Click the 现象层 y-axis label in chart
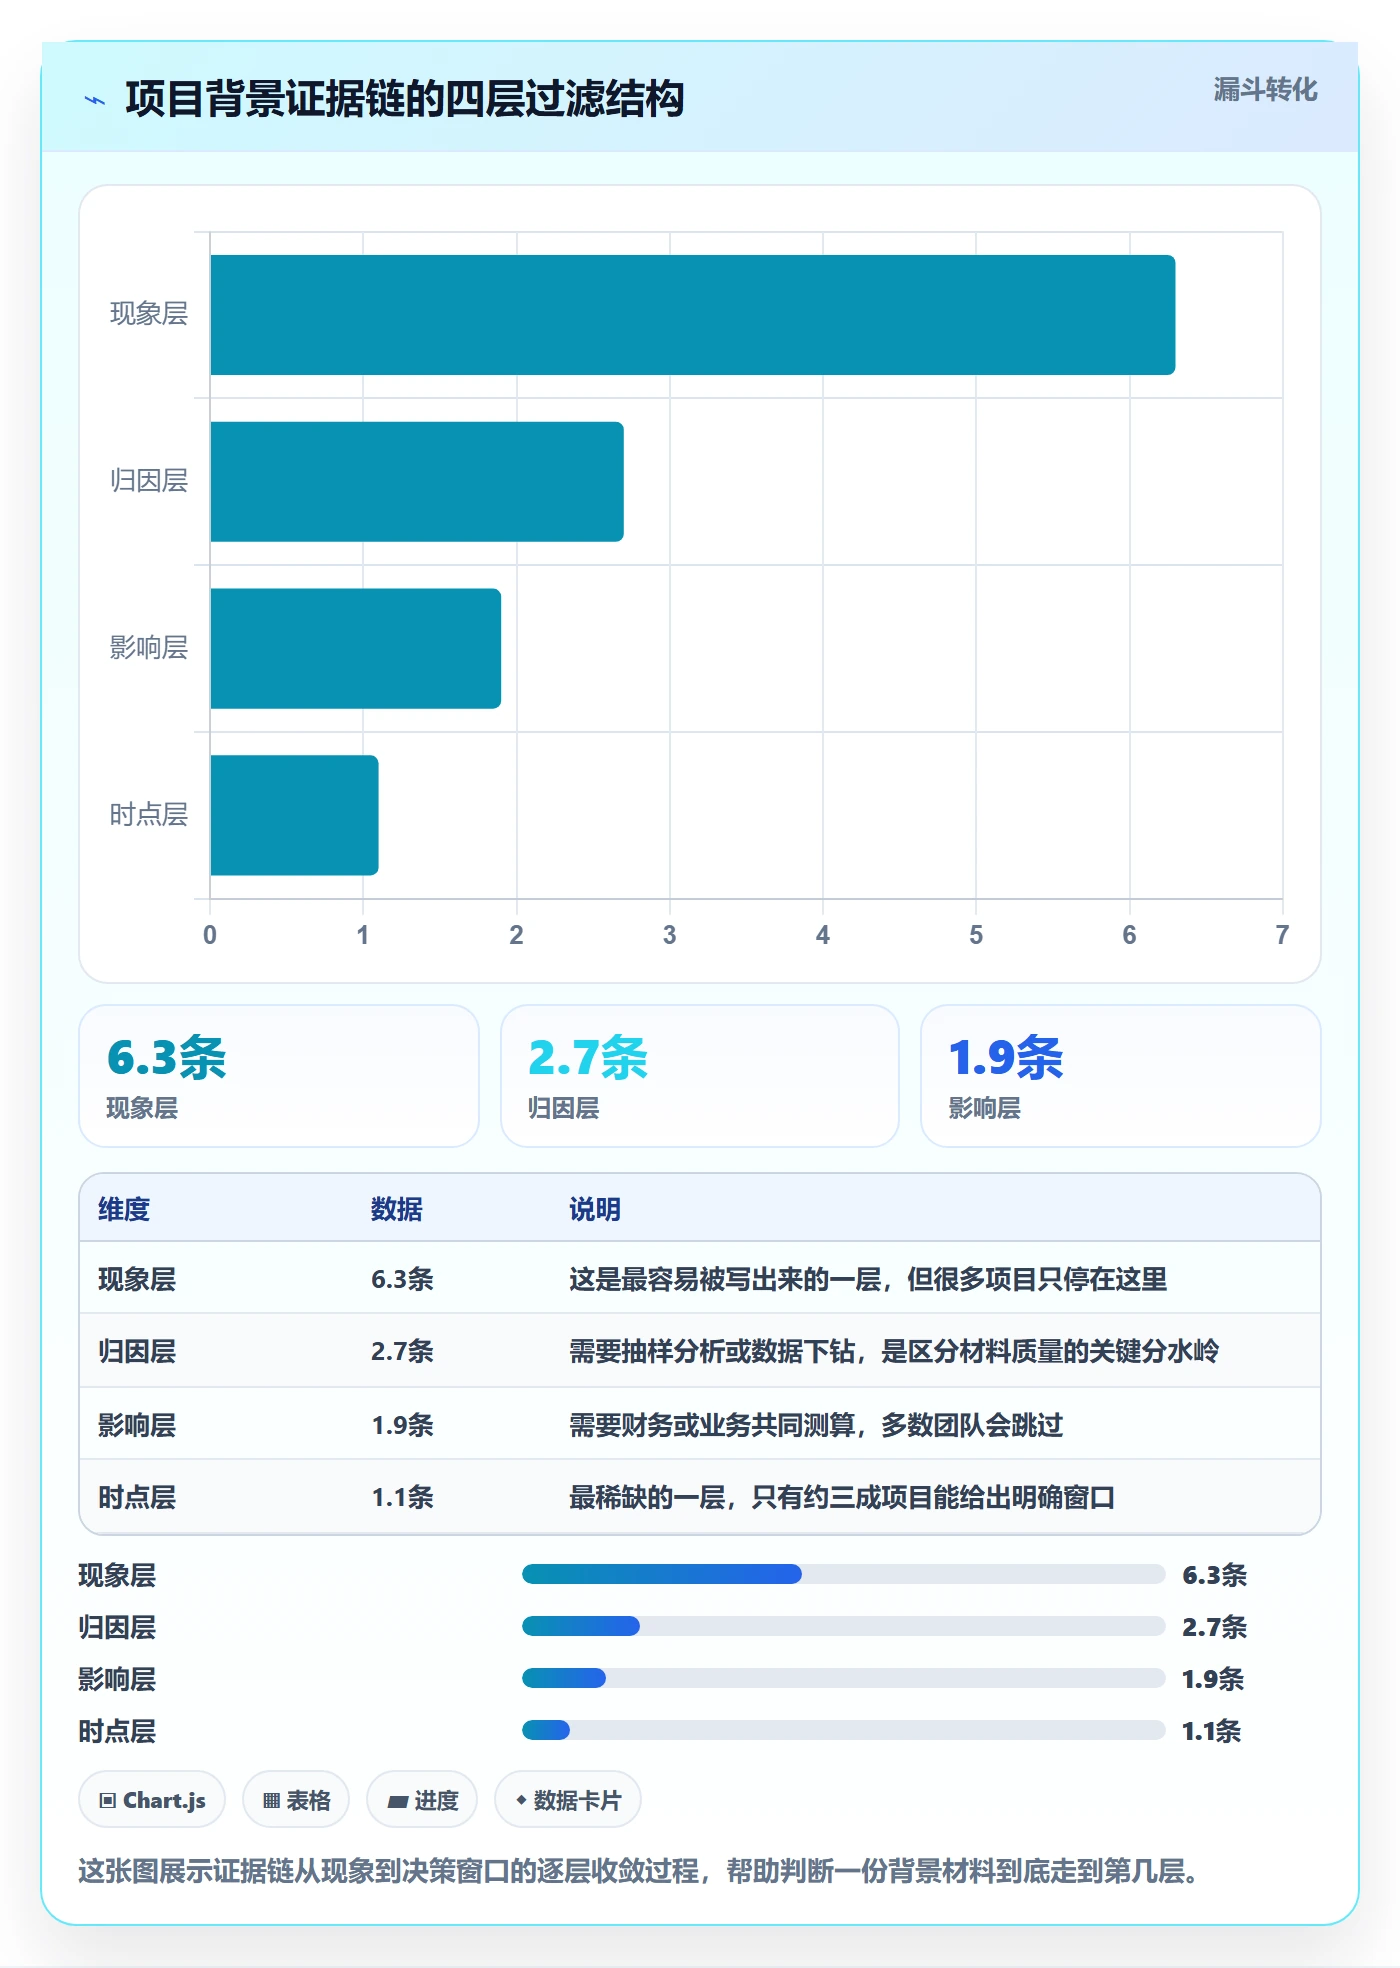1400x1968 pixels. (x=149, y=314)
